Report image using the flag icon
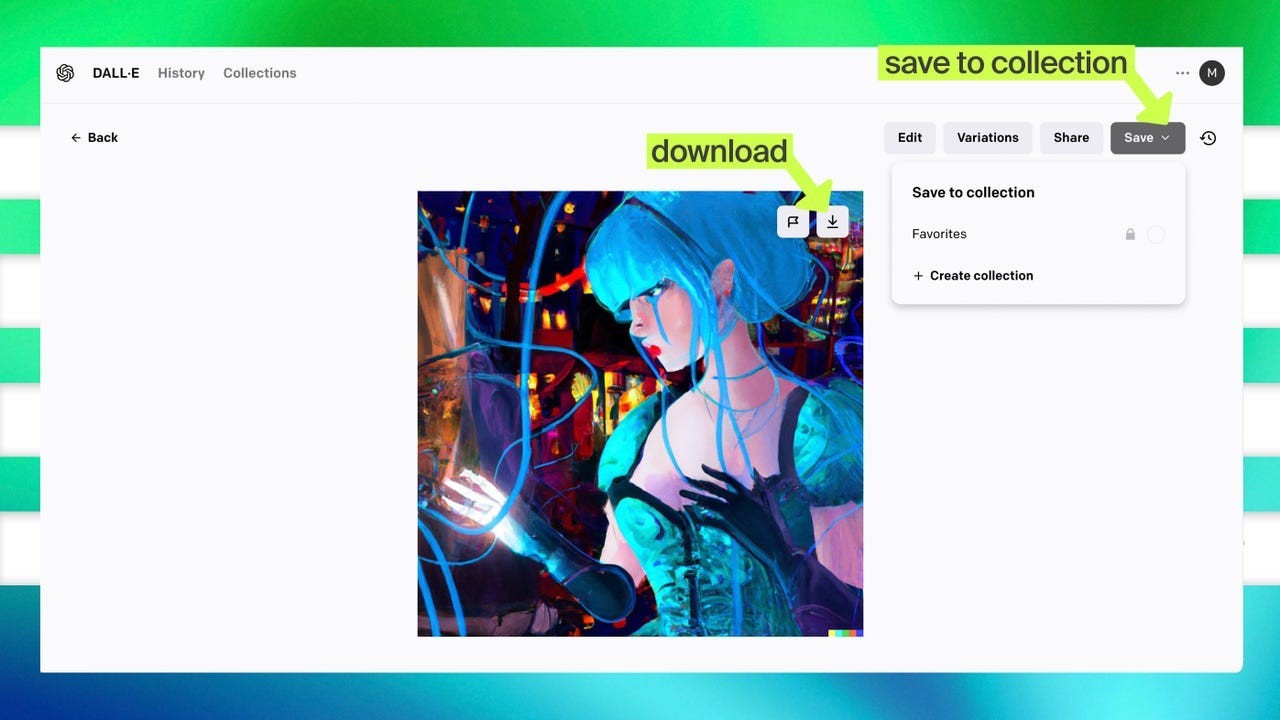This screenshot has height=720, width=1280. click(793, 222)
